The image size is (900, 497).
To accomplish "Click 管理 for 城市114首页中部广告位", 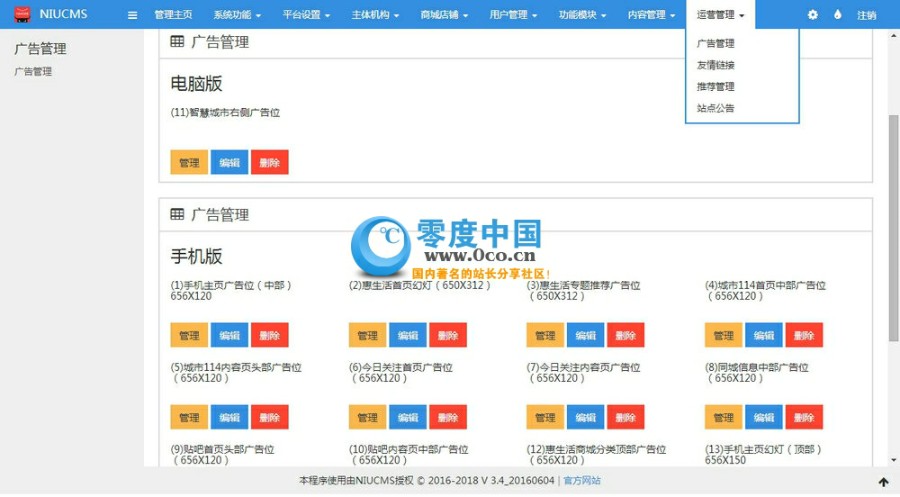I will [724, 335].
